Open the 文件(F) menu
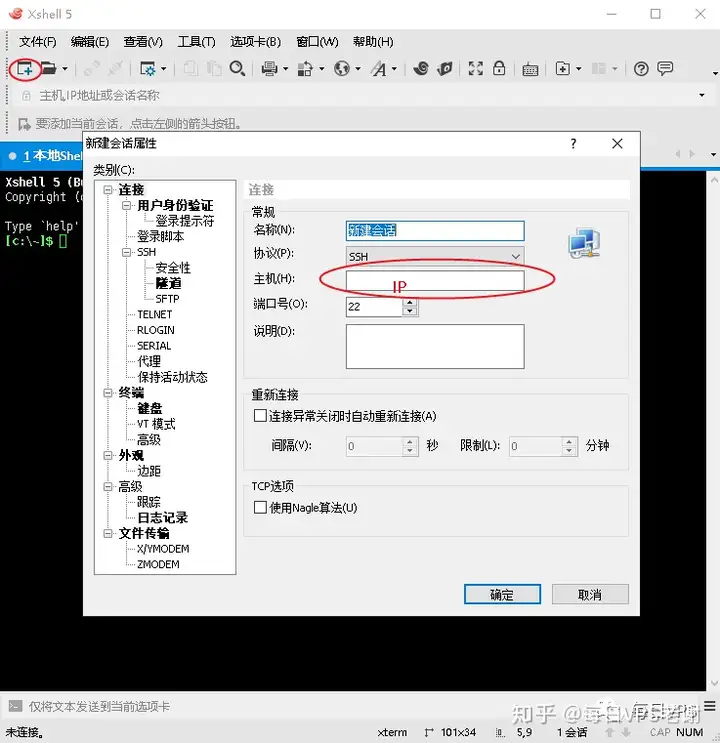This screenshot has height=743, width=720. tap(37, 42)
